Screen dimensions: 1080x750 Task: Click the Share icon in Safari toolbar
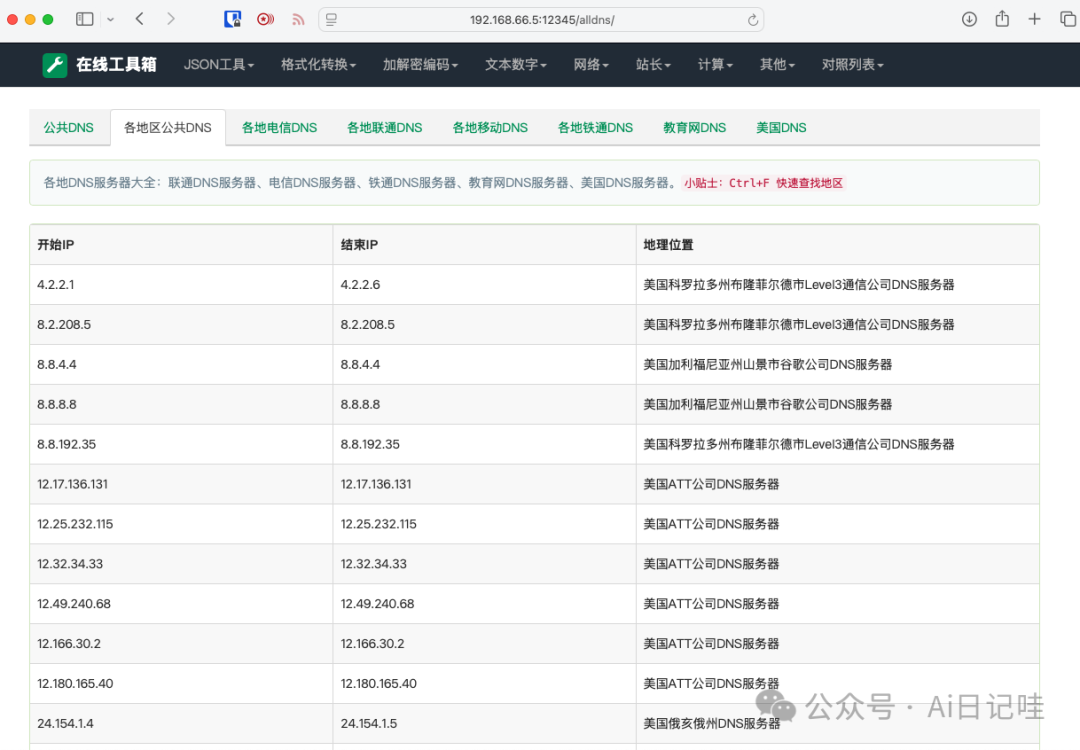1002,19
